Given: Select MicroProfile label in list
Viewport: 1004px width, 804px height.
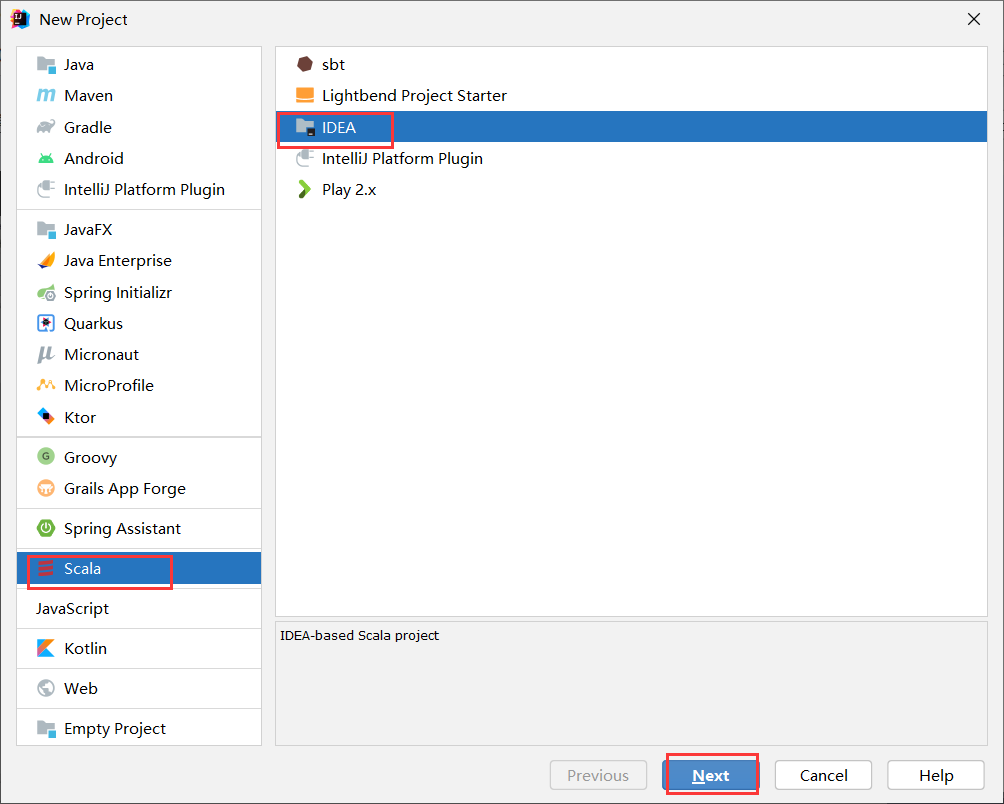Looking at the screenshot, I should (x=109, y=385).
